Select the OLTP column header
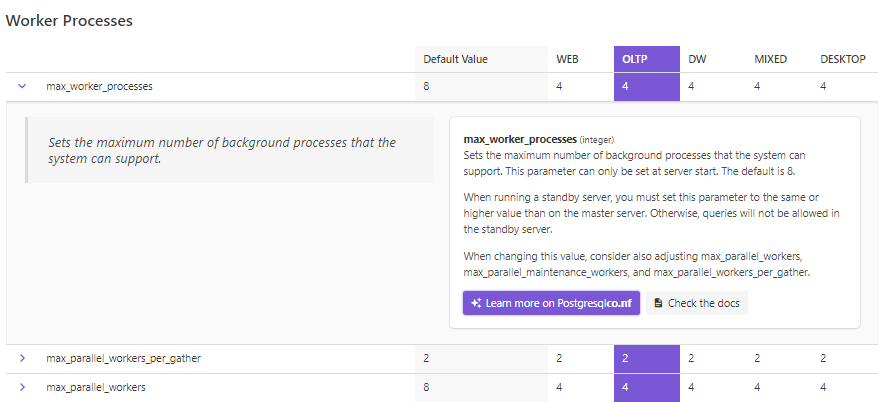Viewport: 878px width, 402px height. coord(635,59)
